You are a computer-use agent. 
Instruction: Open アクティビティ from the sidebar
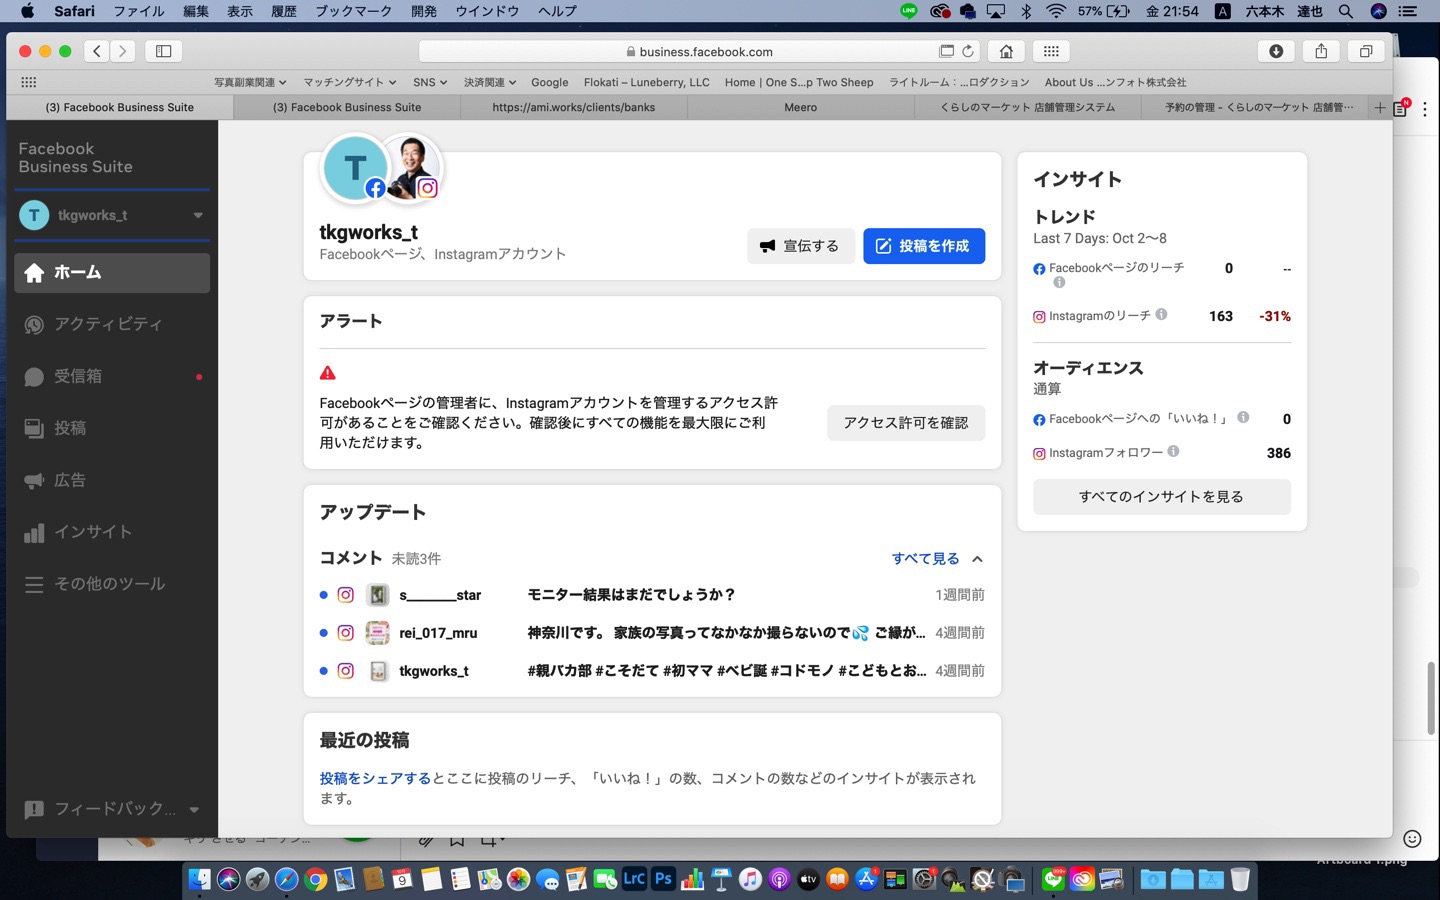click(x=112, y=324)
